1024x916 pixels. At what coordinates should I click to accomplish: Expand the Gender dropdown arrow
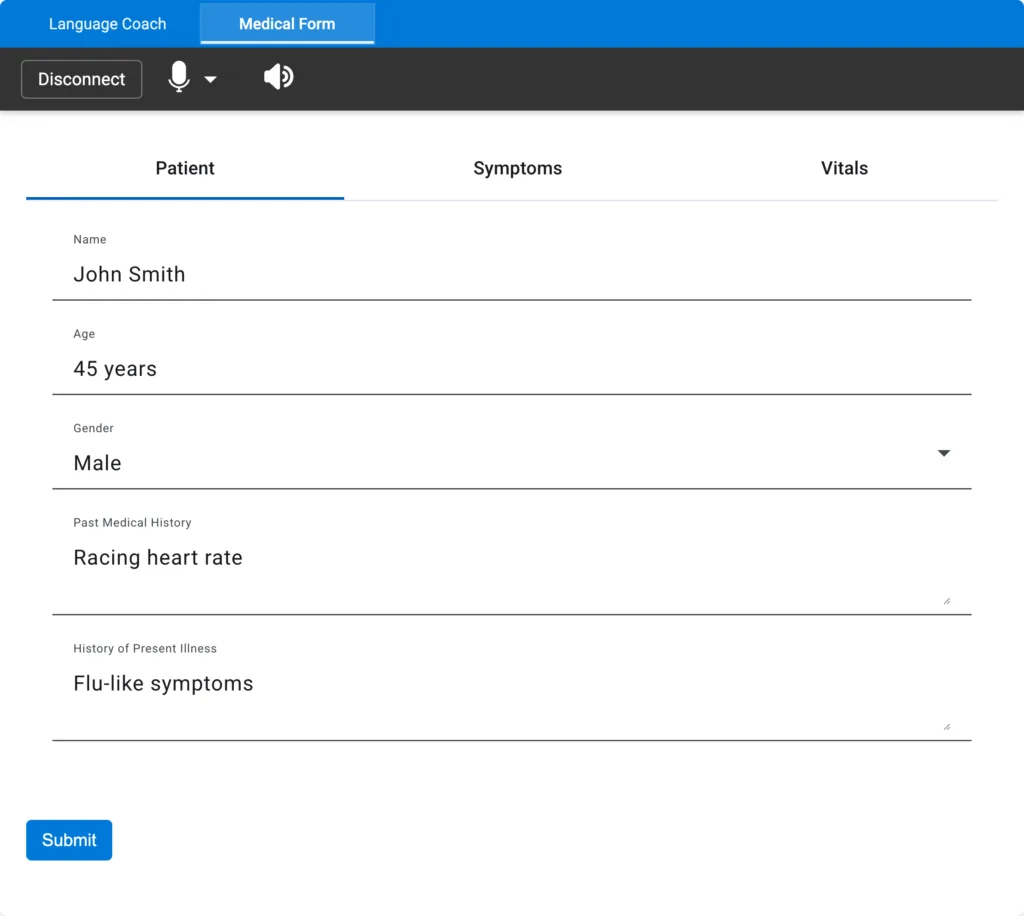point(943,454)
